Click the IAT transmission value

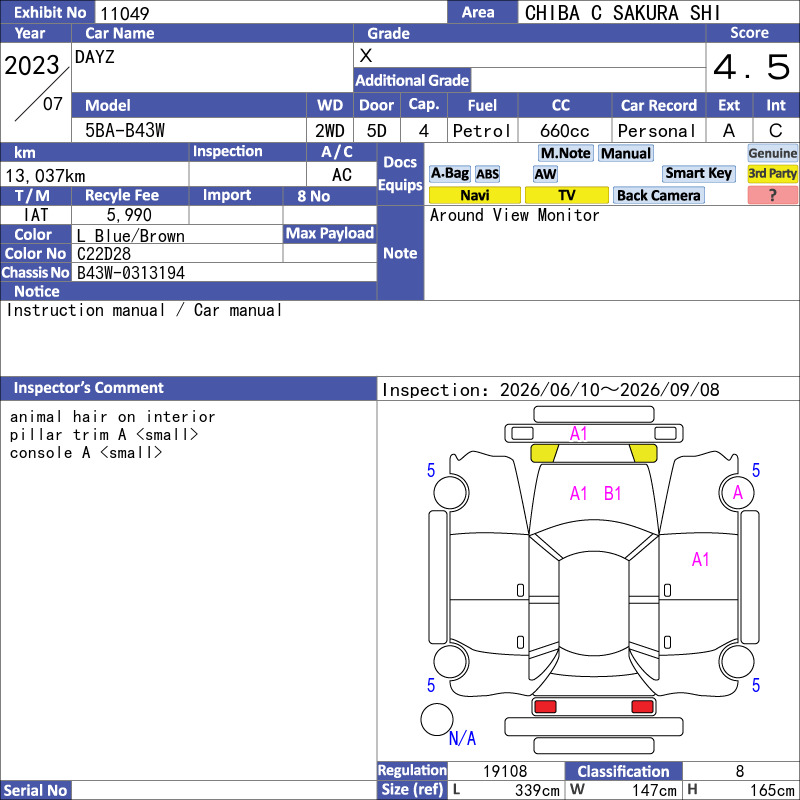click(36, 215)
